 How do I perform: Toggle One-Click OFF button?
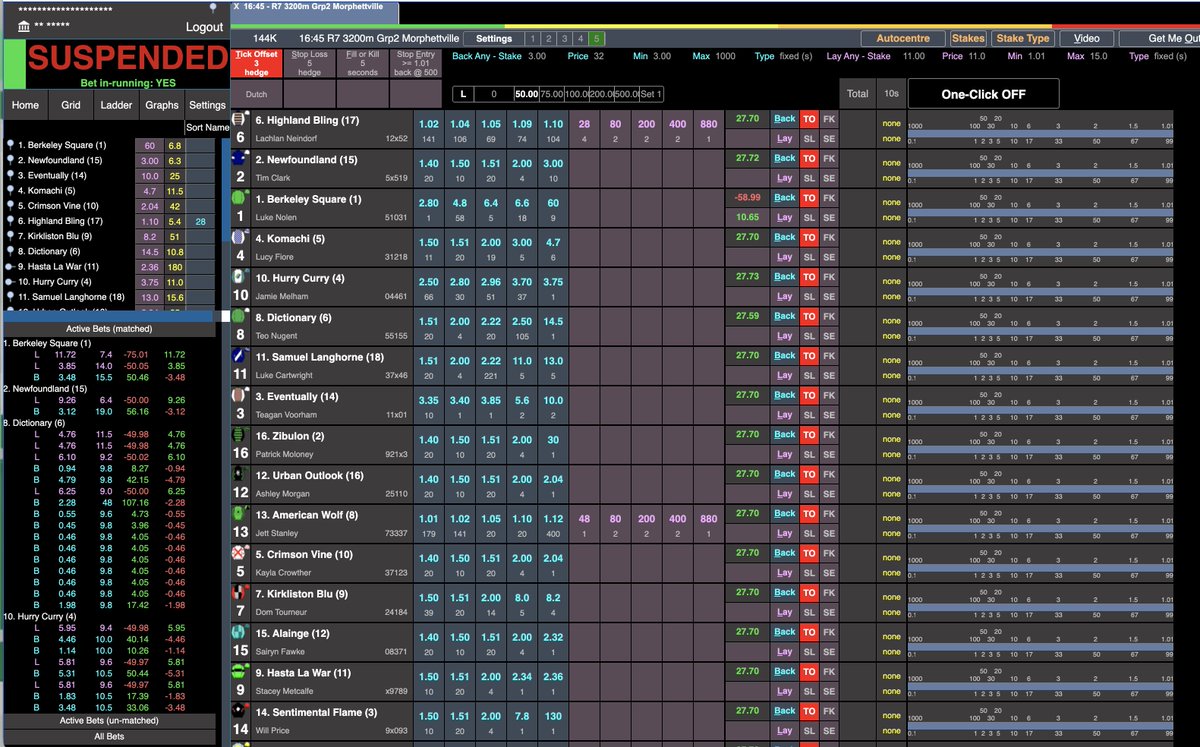[983, 94]
